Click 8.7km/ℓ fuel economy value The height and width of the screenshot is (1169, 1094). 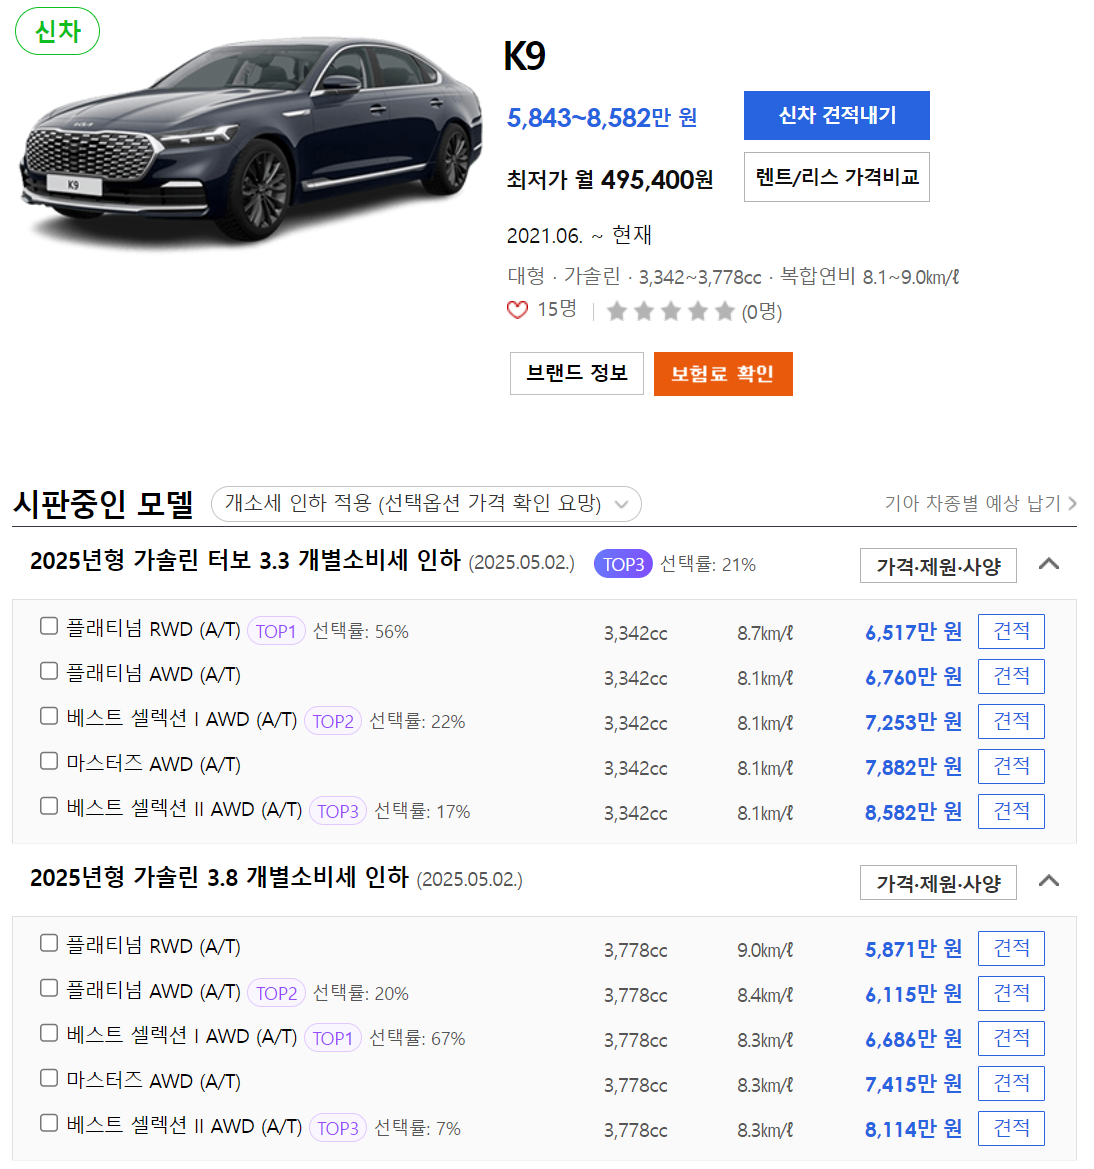pos(765,634)
